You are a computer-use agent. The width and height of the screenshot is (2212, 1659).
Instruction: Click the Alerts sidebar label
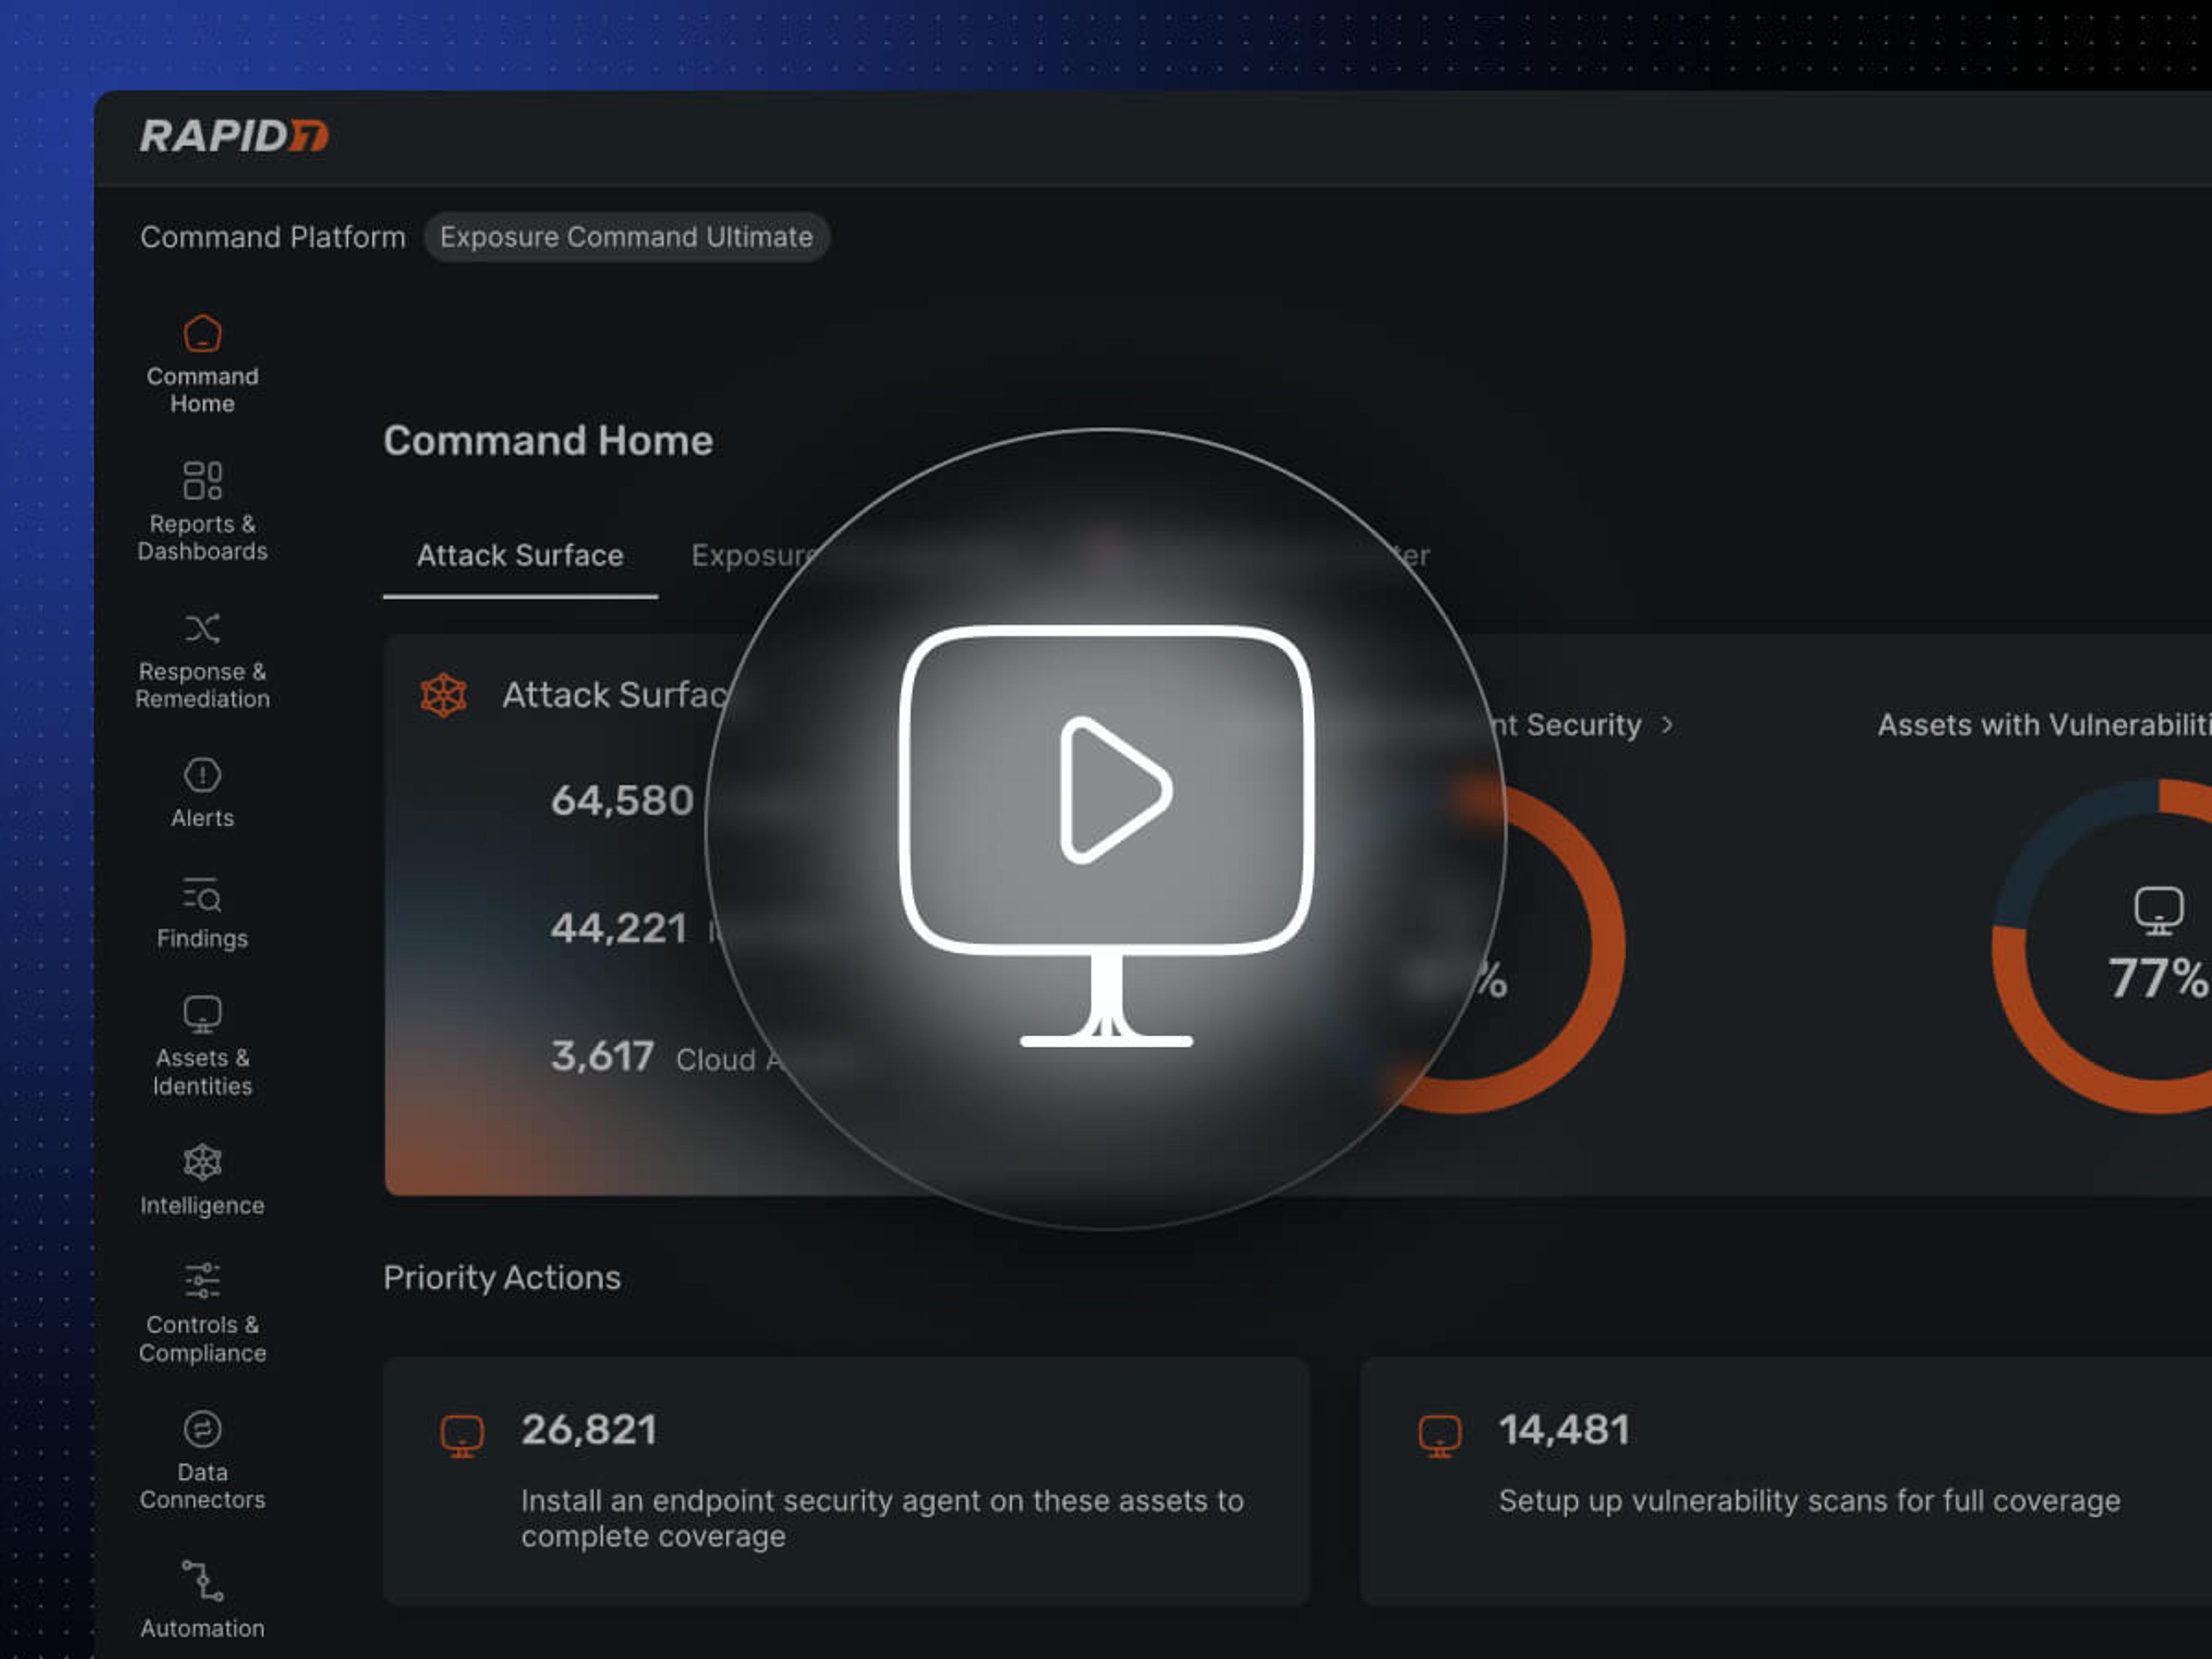click(x=202, y=818)
